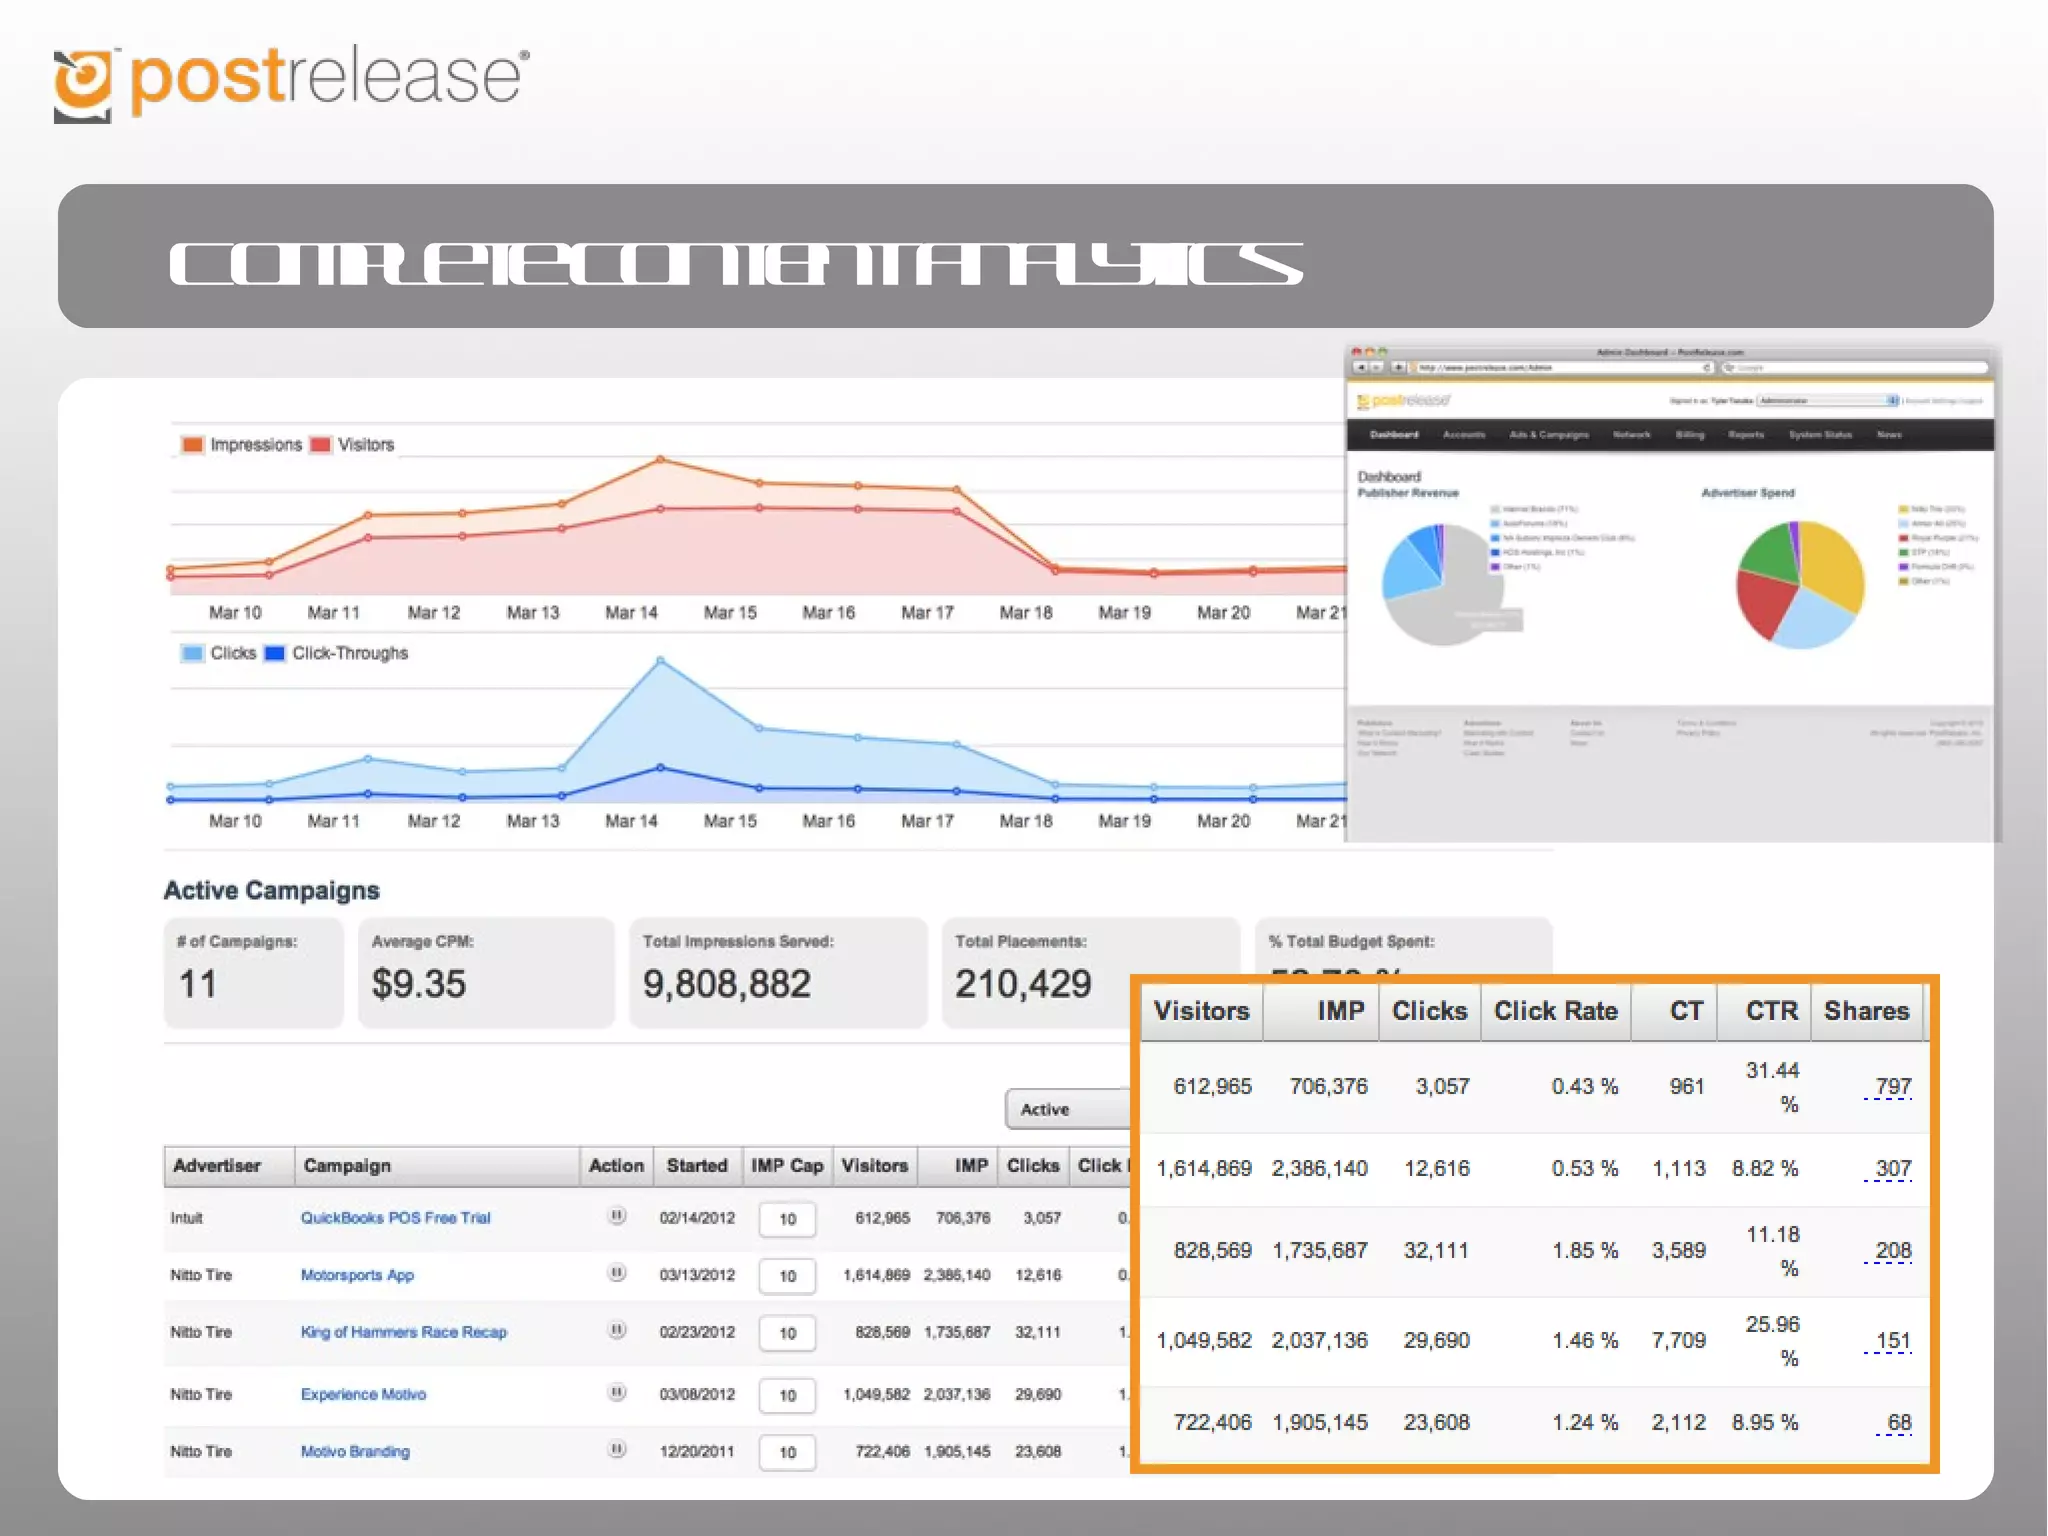Viewport: 2048px width, 1536px height.
Task: Click the 208 shares link
Action: pos(1892,1250)
